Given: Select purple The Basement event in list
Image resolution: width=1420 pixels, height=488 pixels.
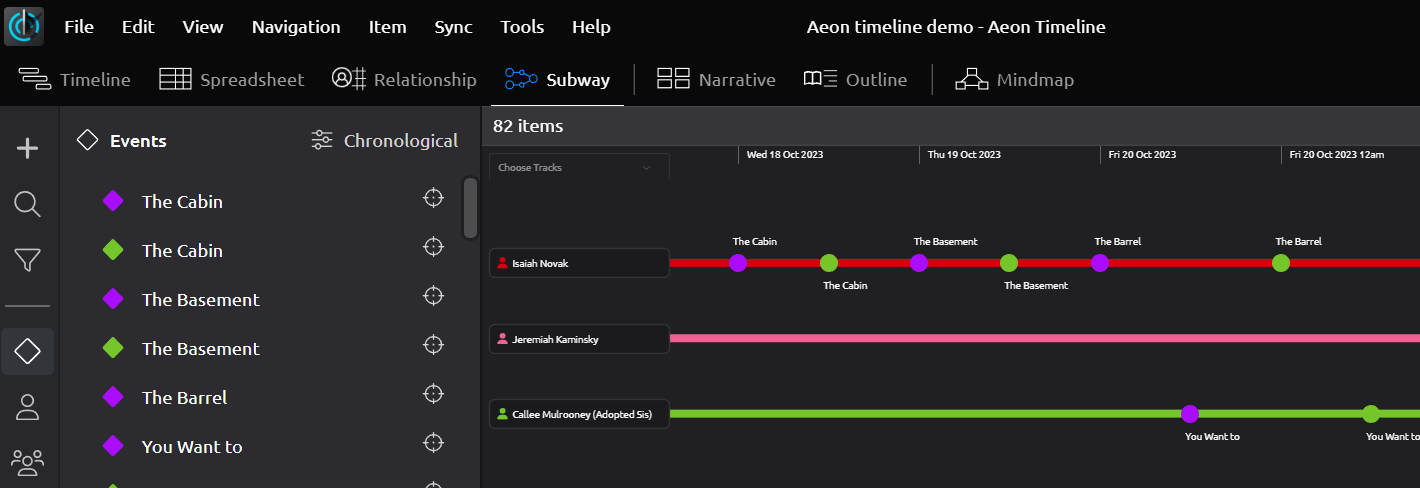Looking at the screenshot, I should 200,299.
